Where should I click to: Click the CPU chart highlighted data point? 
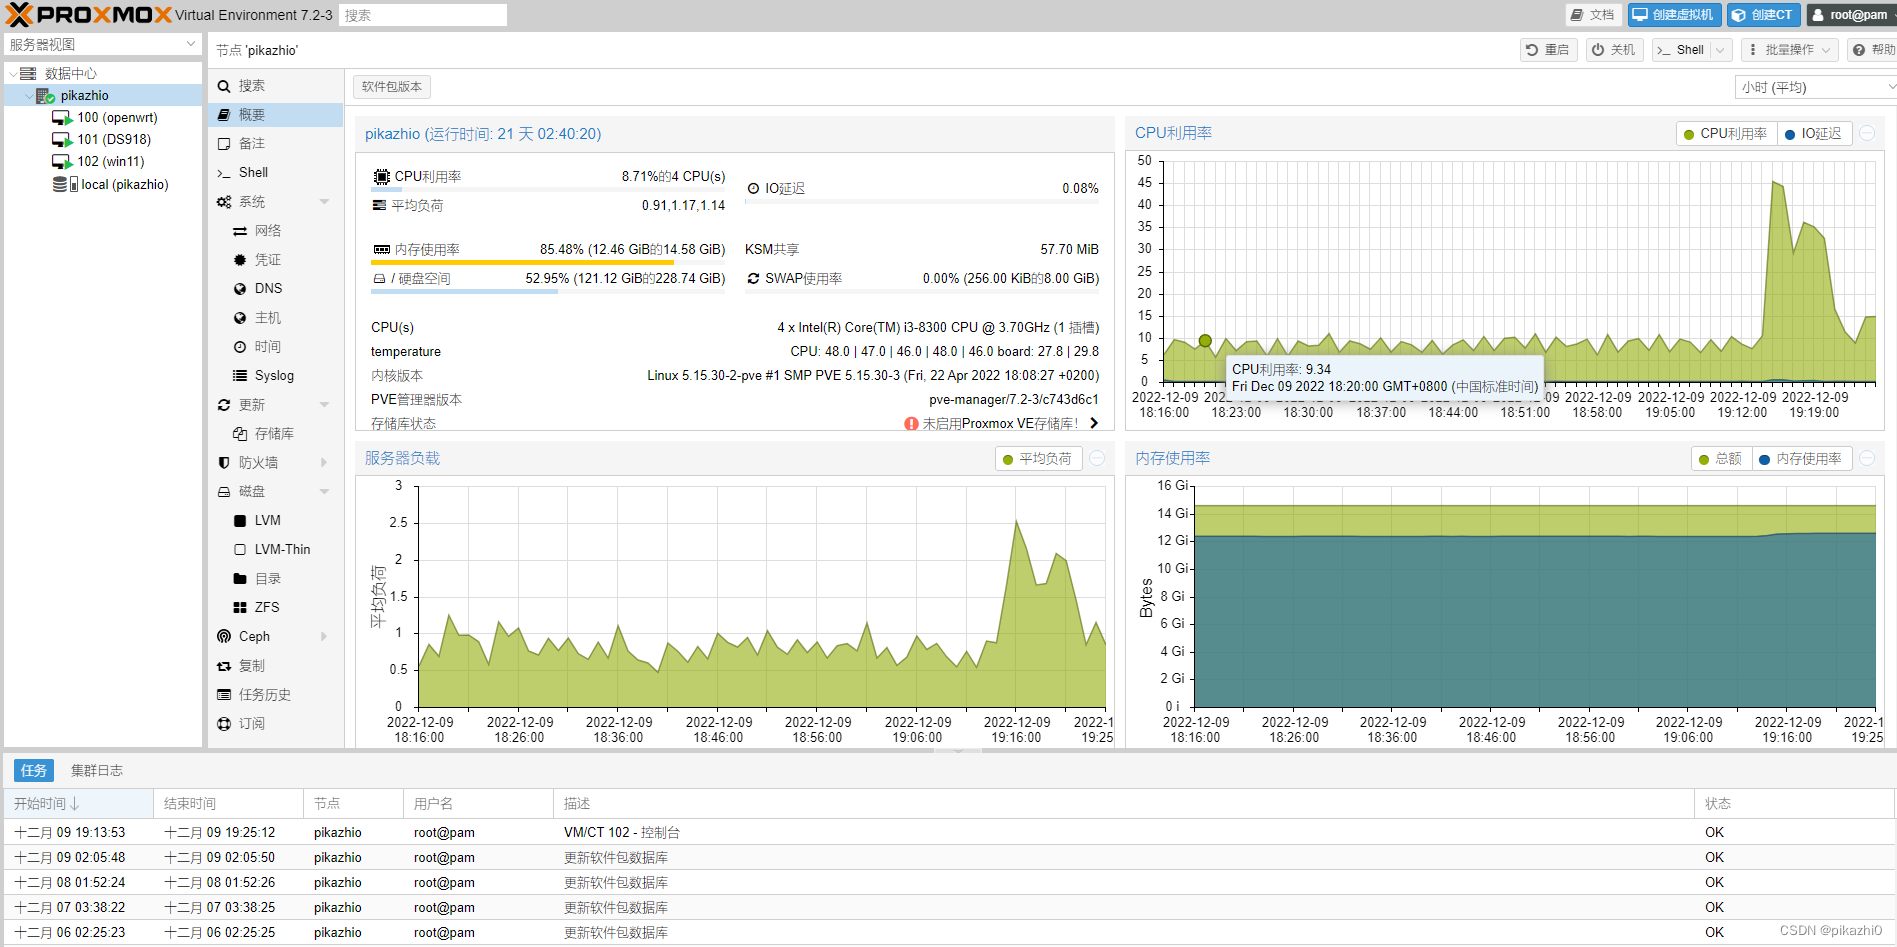coord(1205,341)
